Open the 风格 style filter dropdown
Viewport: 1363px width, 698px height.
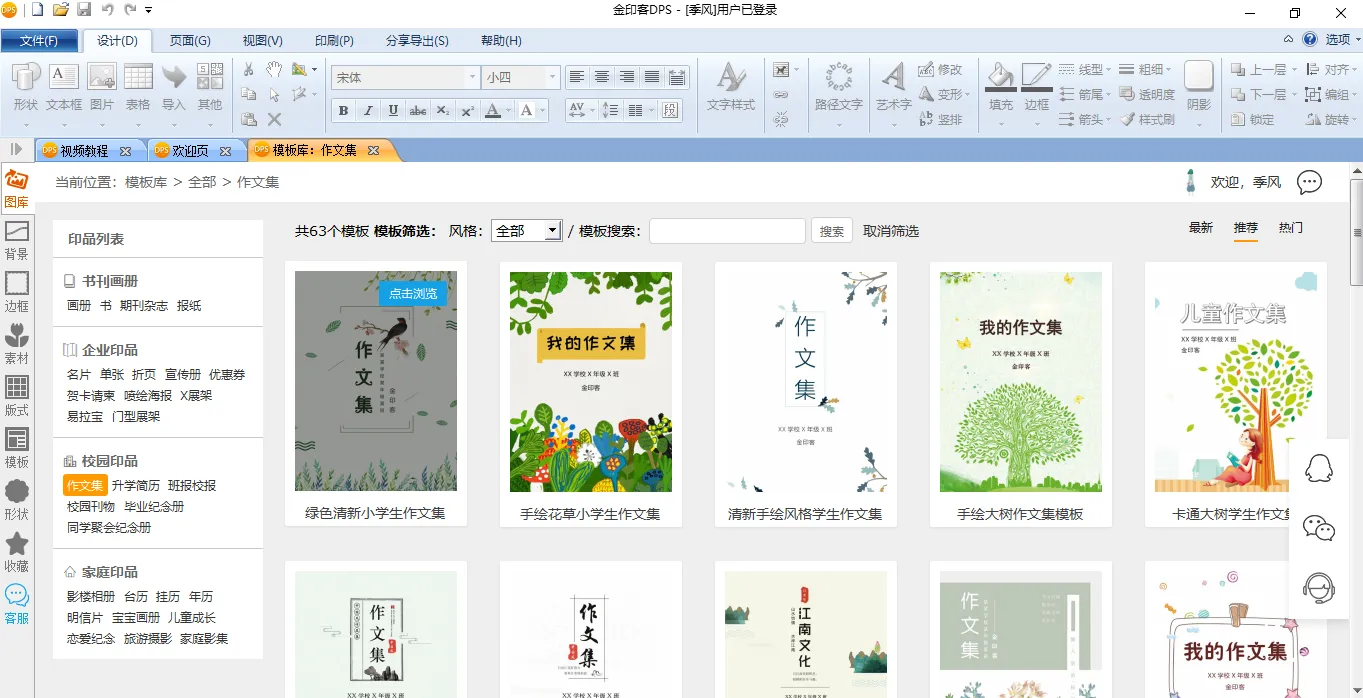[x=526, y=231]
